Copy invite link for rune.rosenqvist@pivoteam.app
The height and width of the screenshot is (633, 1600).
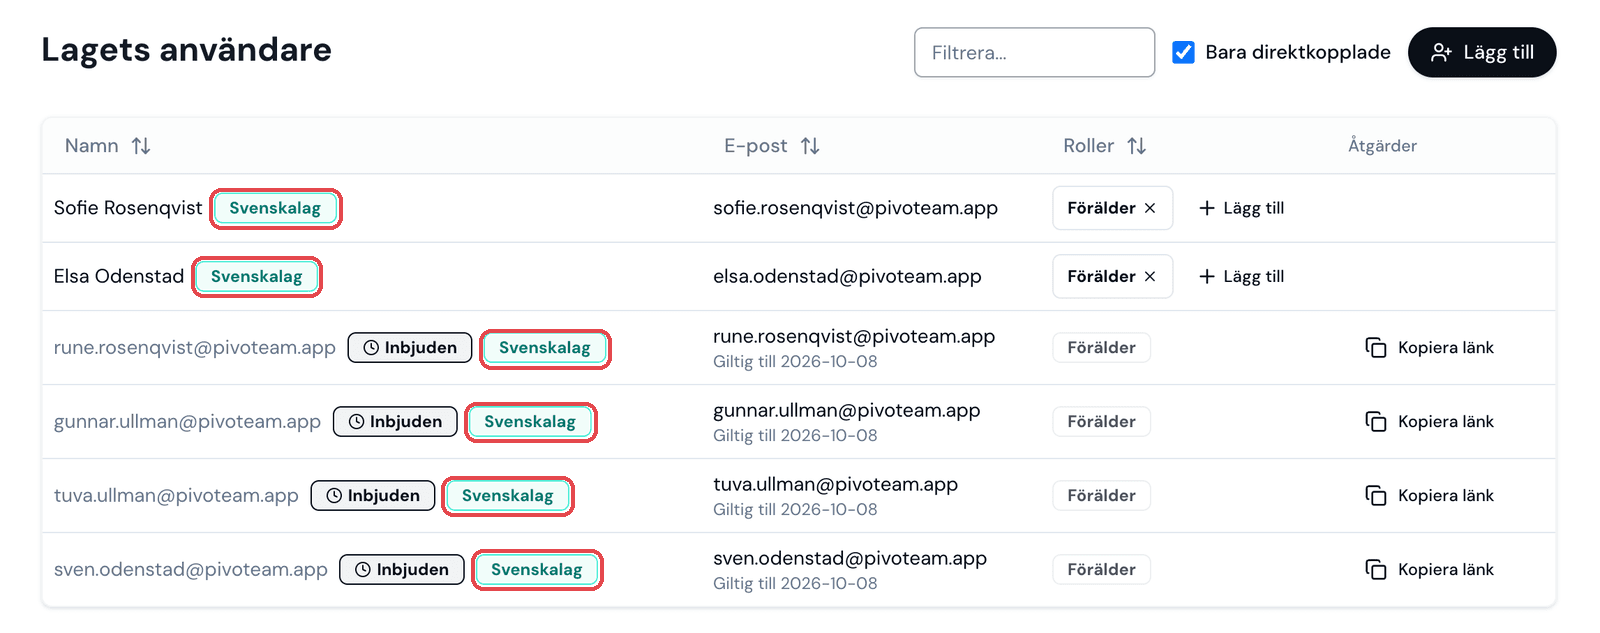tap(1430, 348)
